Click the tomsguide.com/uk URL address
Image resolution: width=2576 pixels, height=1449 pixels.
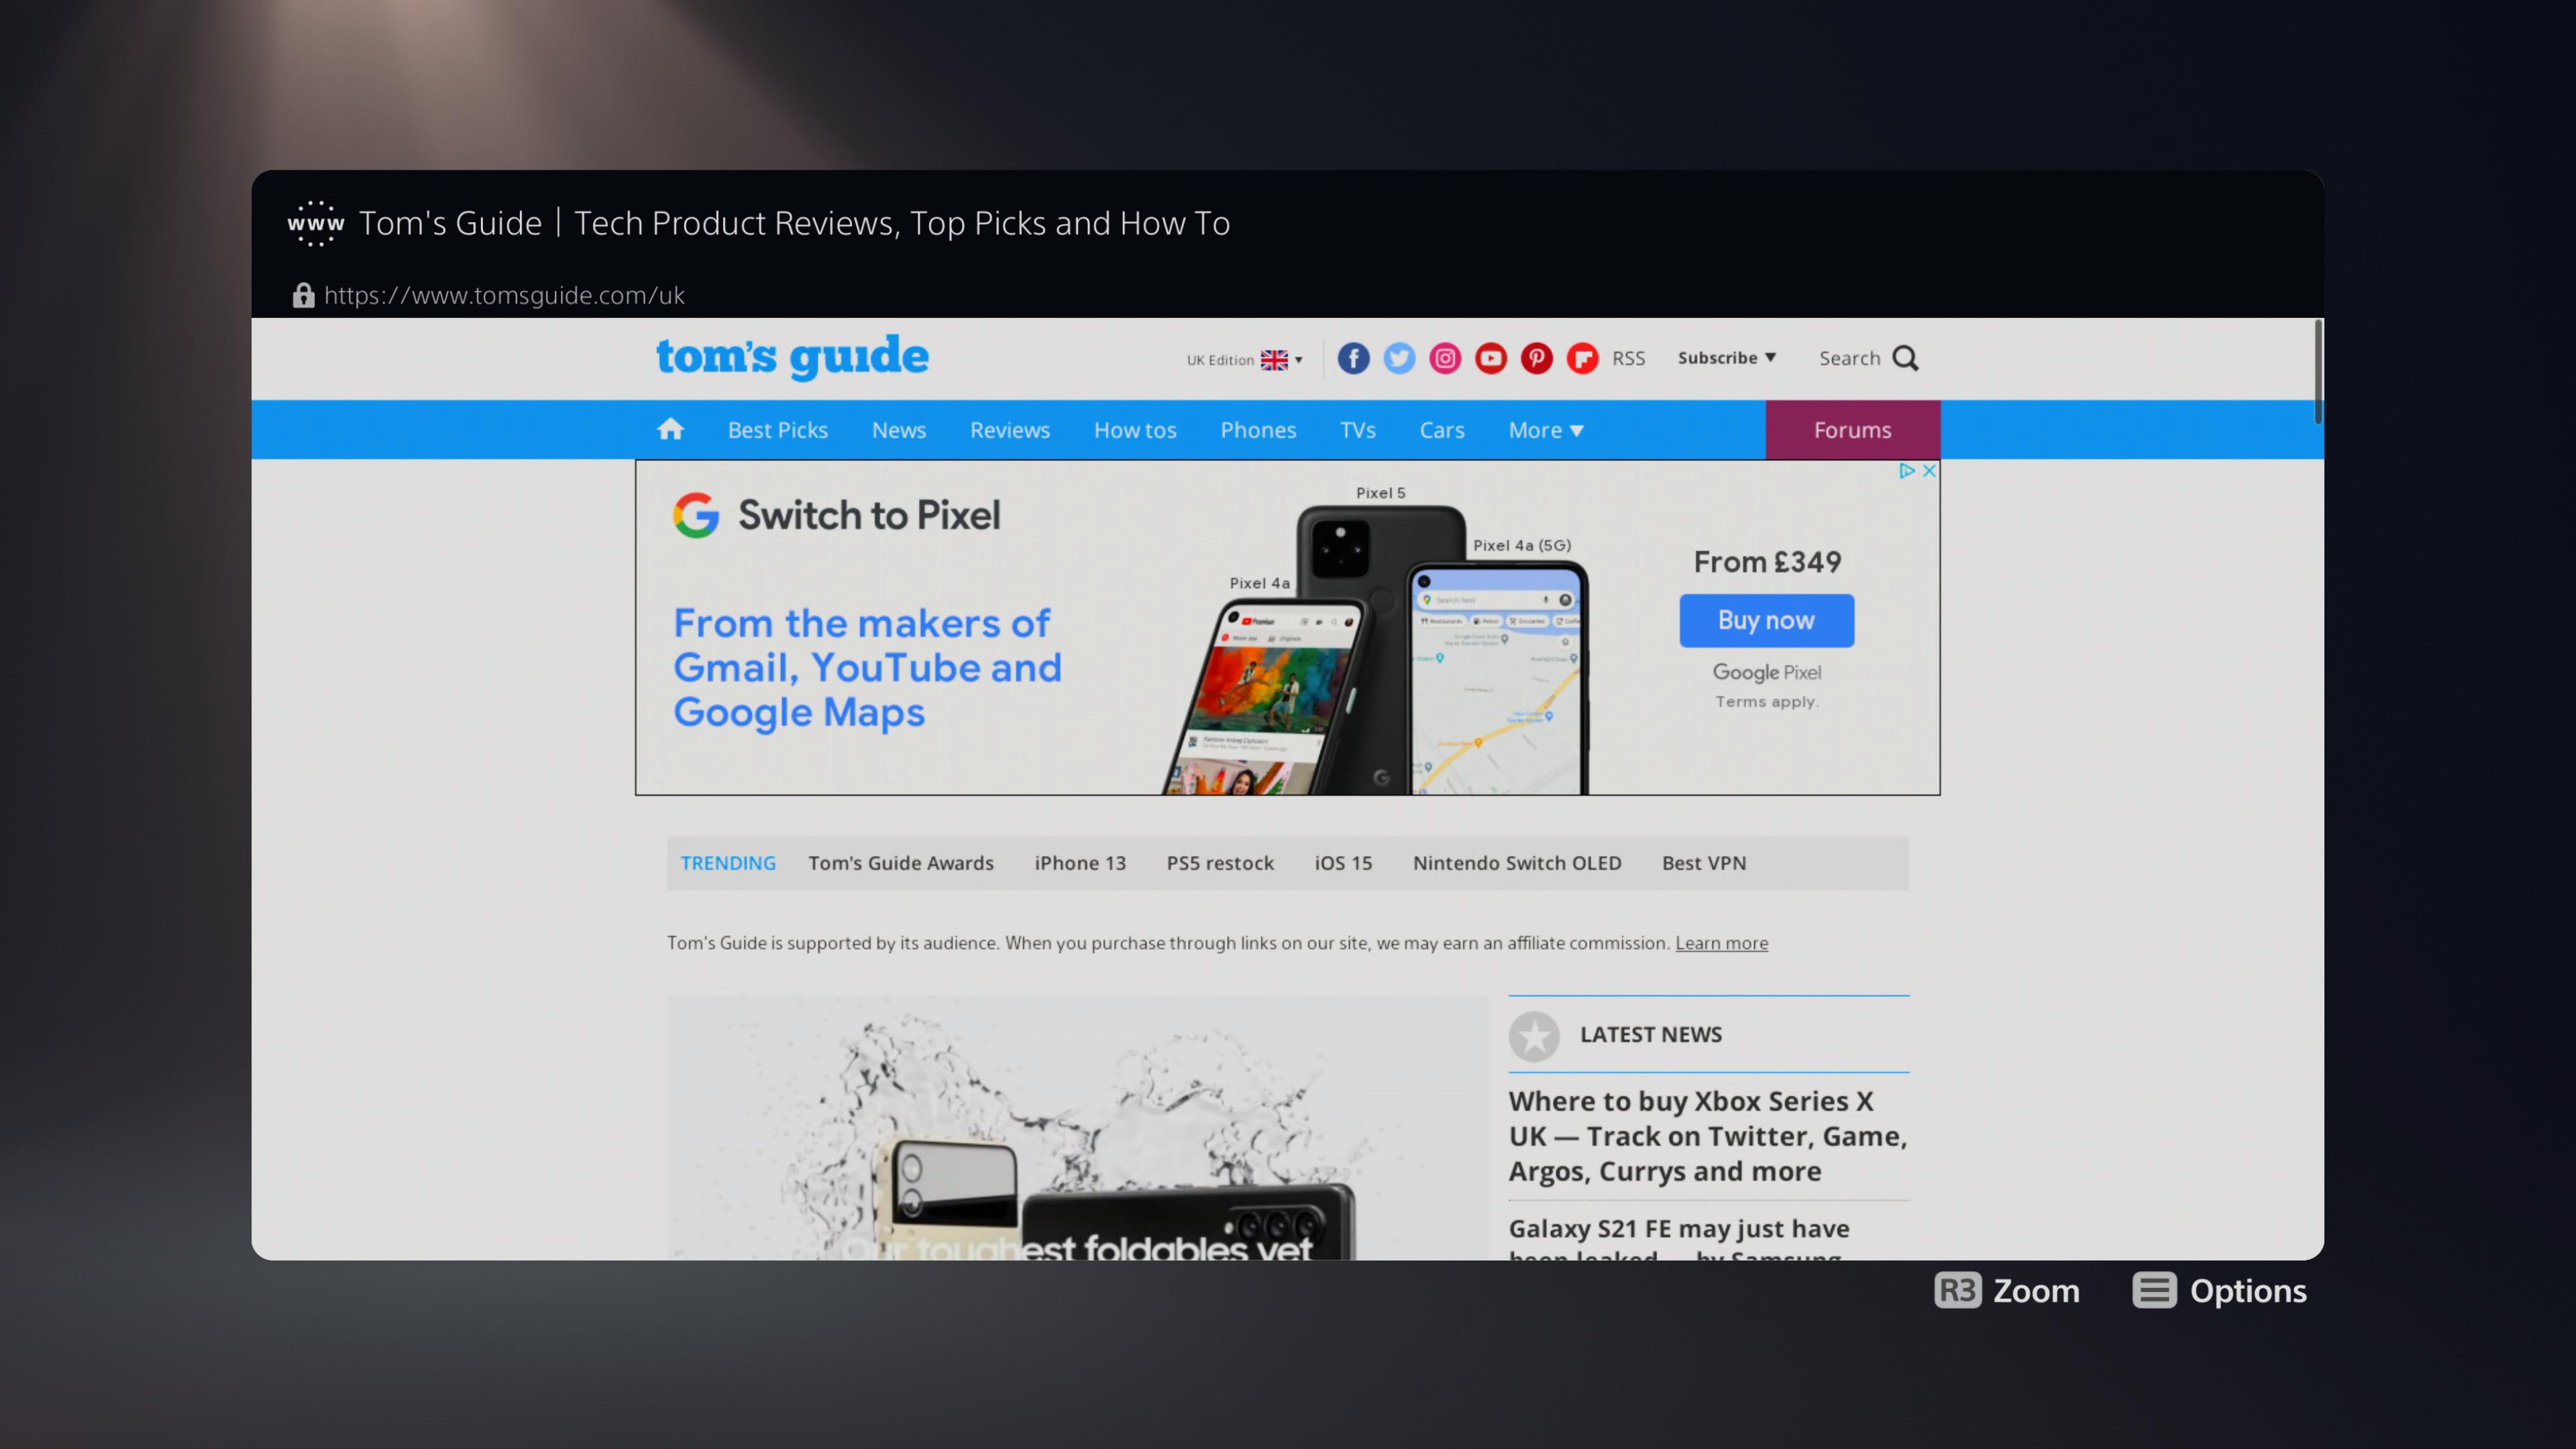click(504, 295)
